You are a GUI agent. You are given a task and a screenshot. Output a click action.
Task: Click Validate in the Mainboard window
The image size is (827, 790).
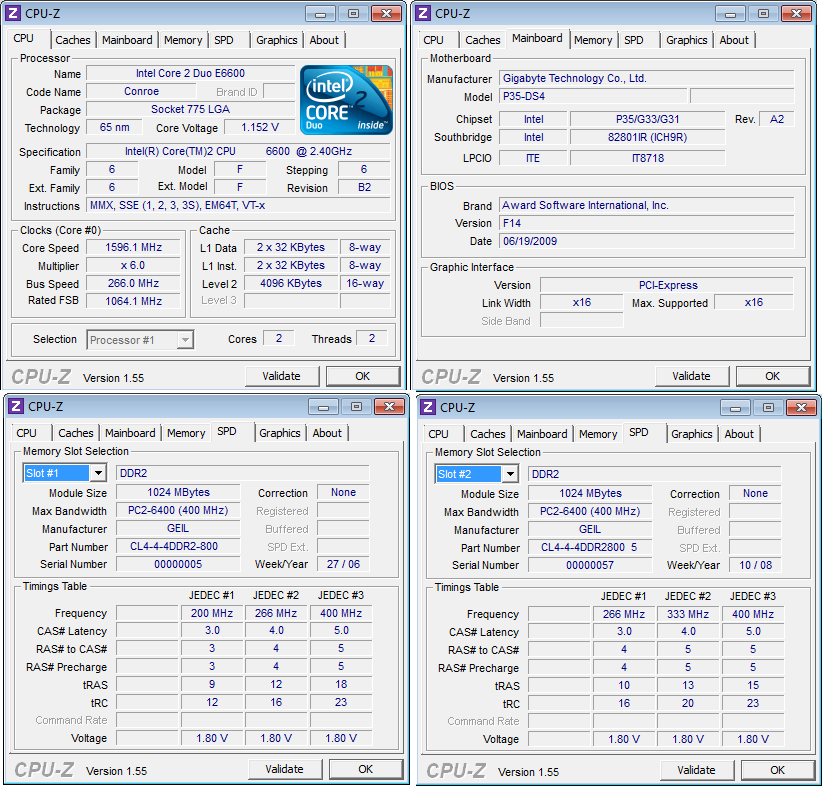click(691, 376)
